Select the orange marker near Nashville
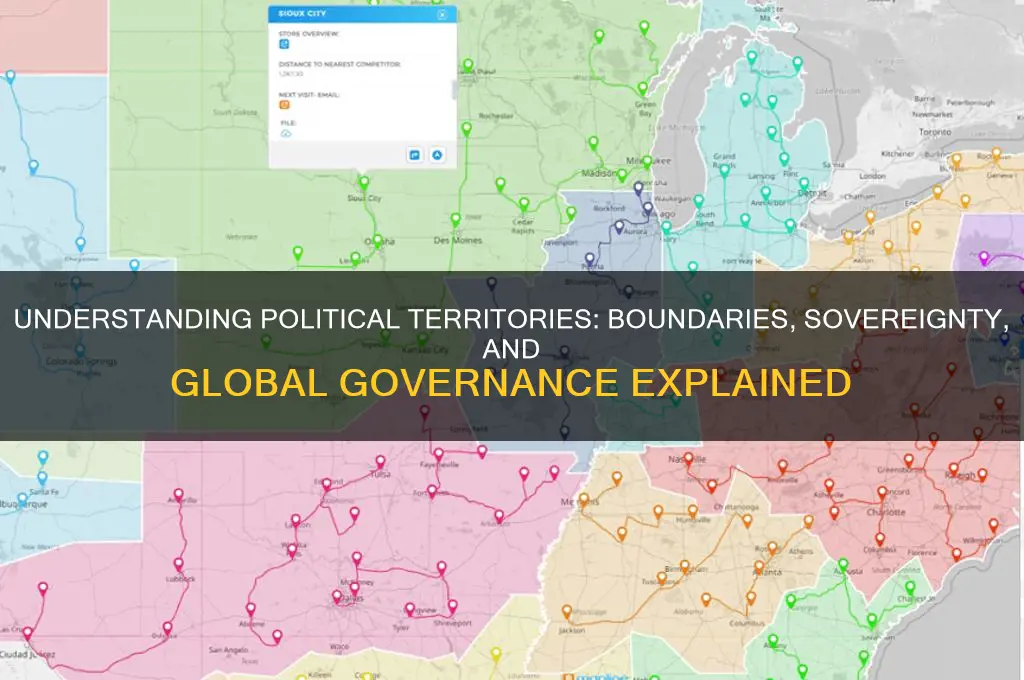 [688, 457]
